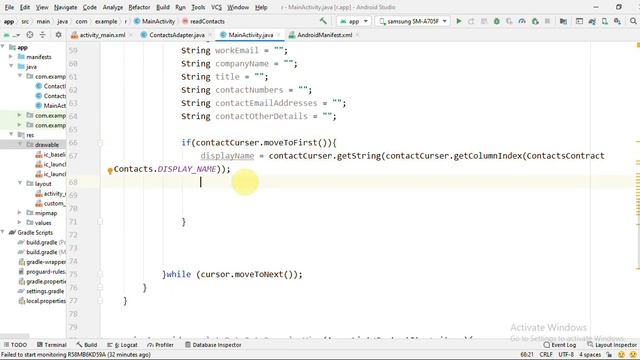Open the File menu

(9, 7)
